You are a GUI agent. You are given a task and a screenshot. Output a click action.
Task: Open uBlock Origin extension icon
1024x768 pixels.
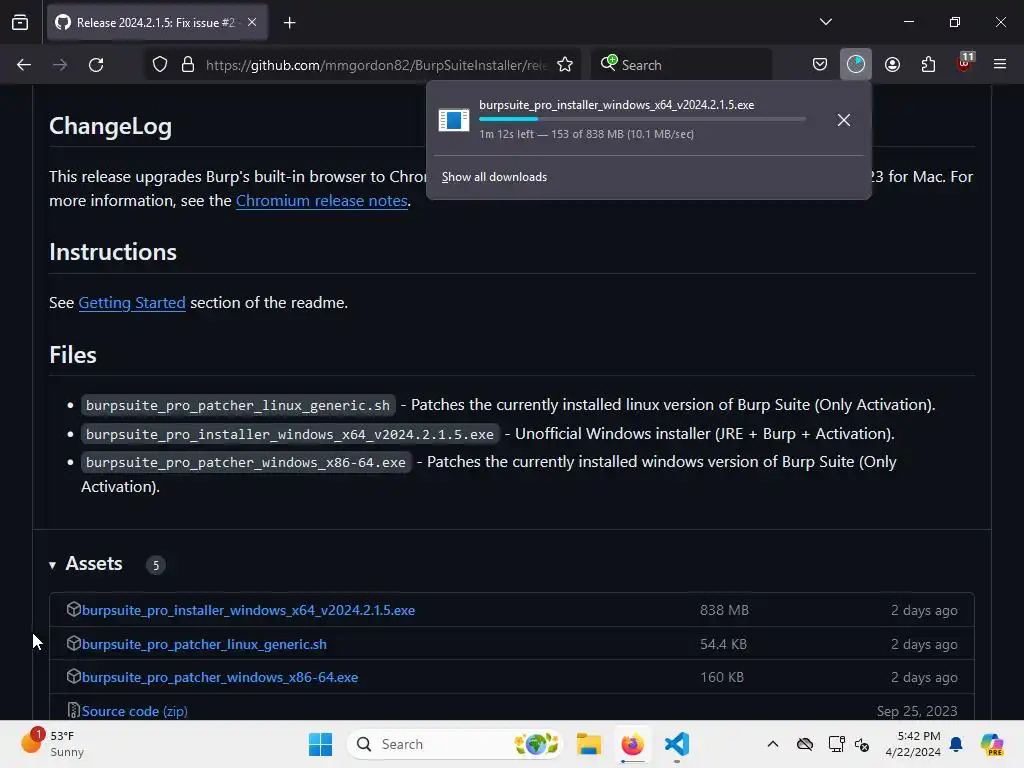(x=965, y=63)
